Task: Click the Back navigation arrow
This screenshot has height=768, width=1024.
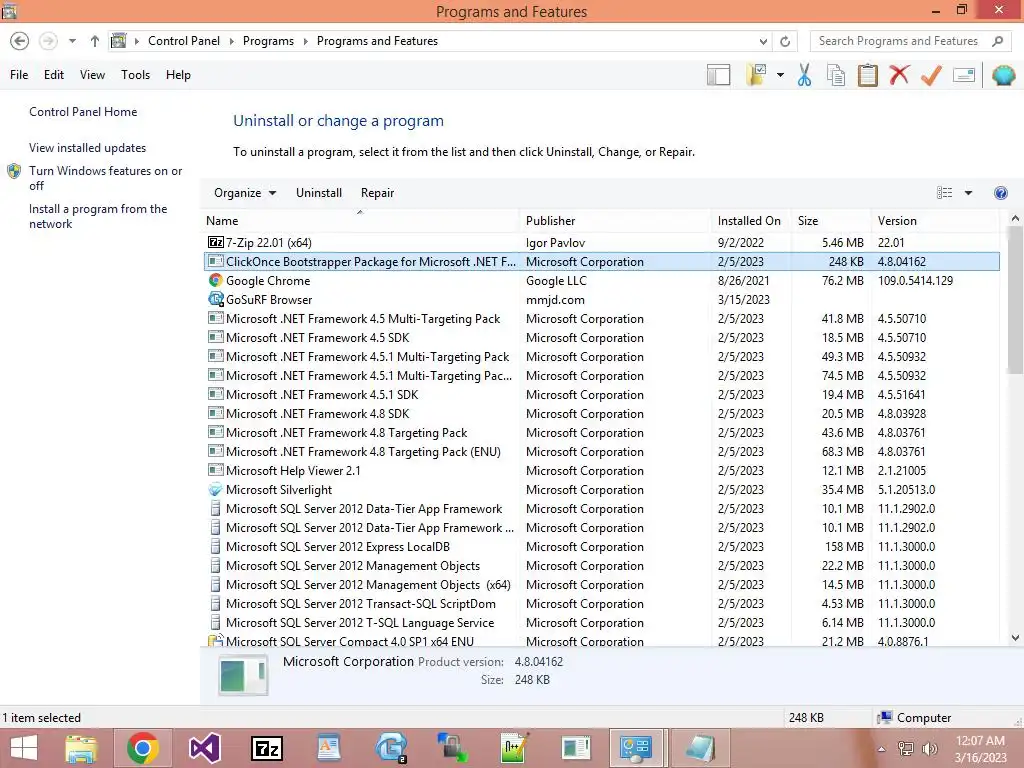Action: tap(20, 41)
